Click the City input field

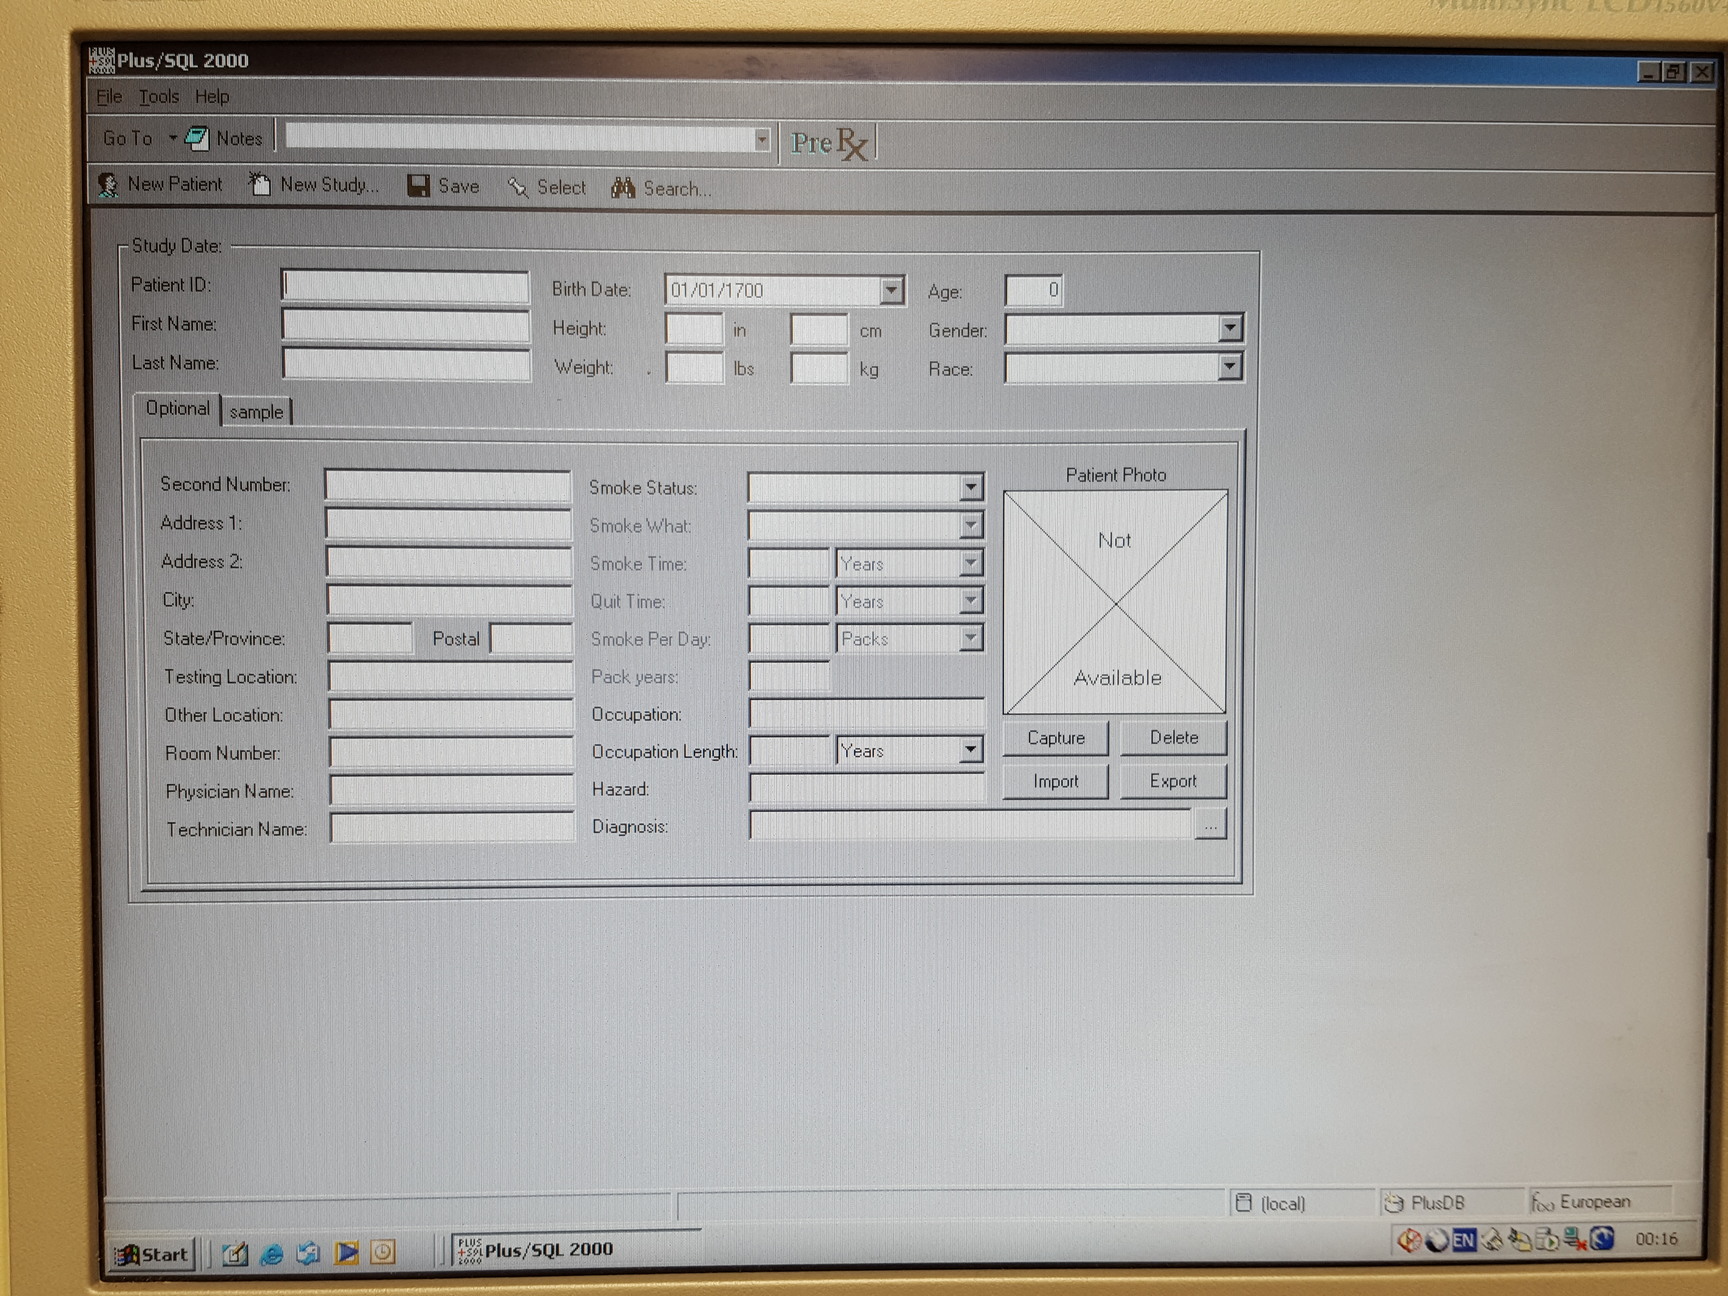click(x=449, y=600)
